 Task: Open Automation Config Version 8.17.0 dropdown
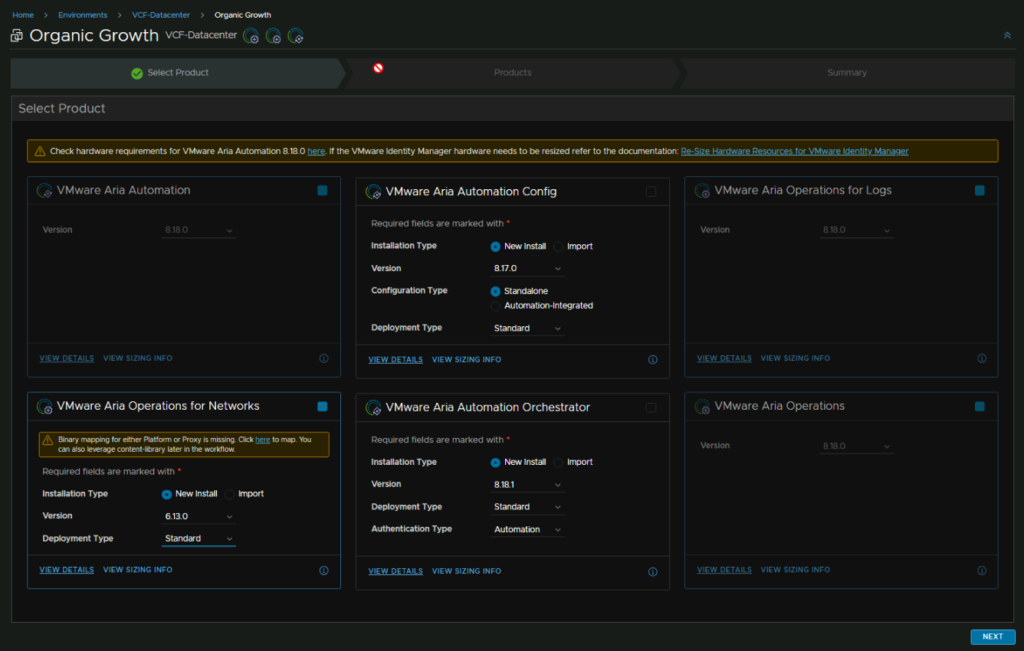click(527, 269)
